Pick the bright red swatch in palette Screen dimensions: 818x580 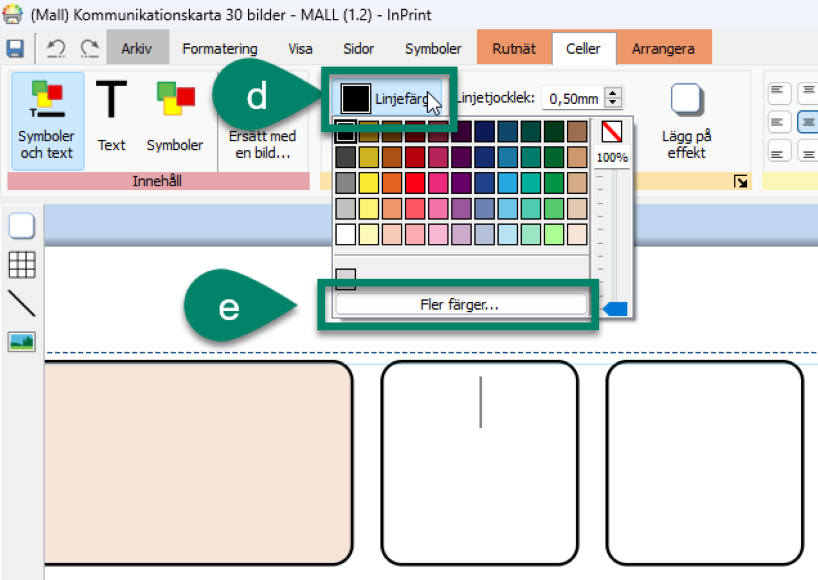coord(413,183)
